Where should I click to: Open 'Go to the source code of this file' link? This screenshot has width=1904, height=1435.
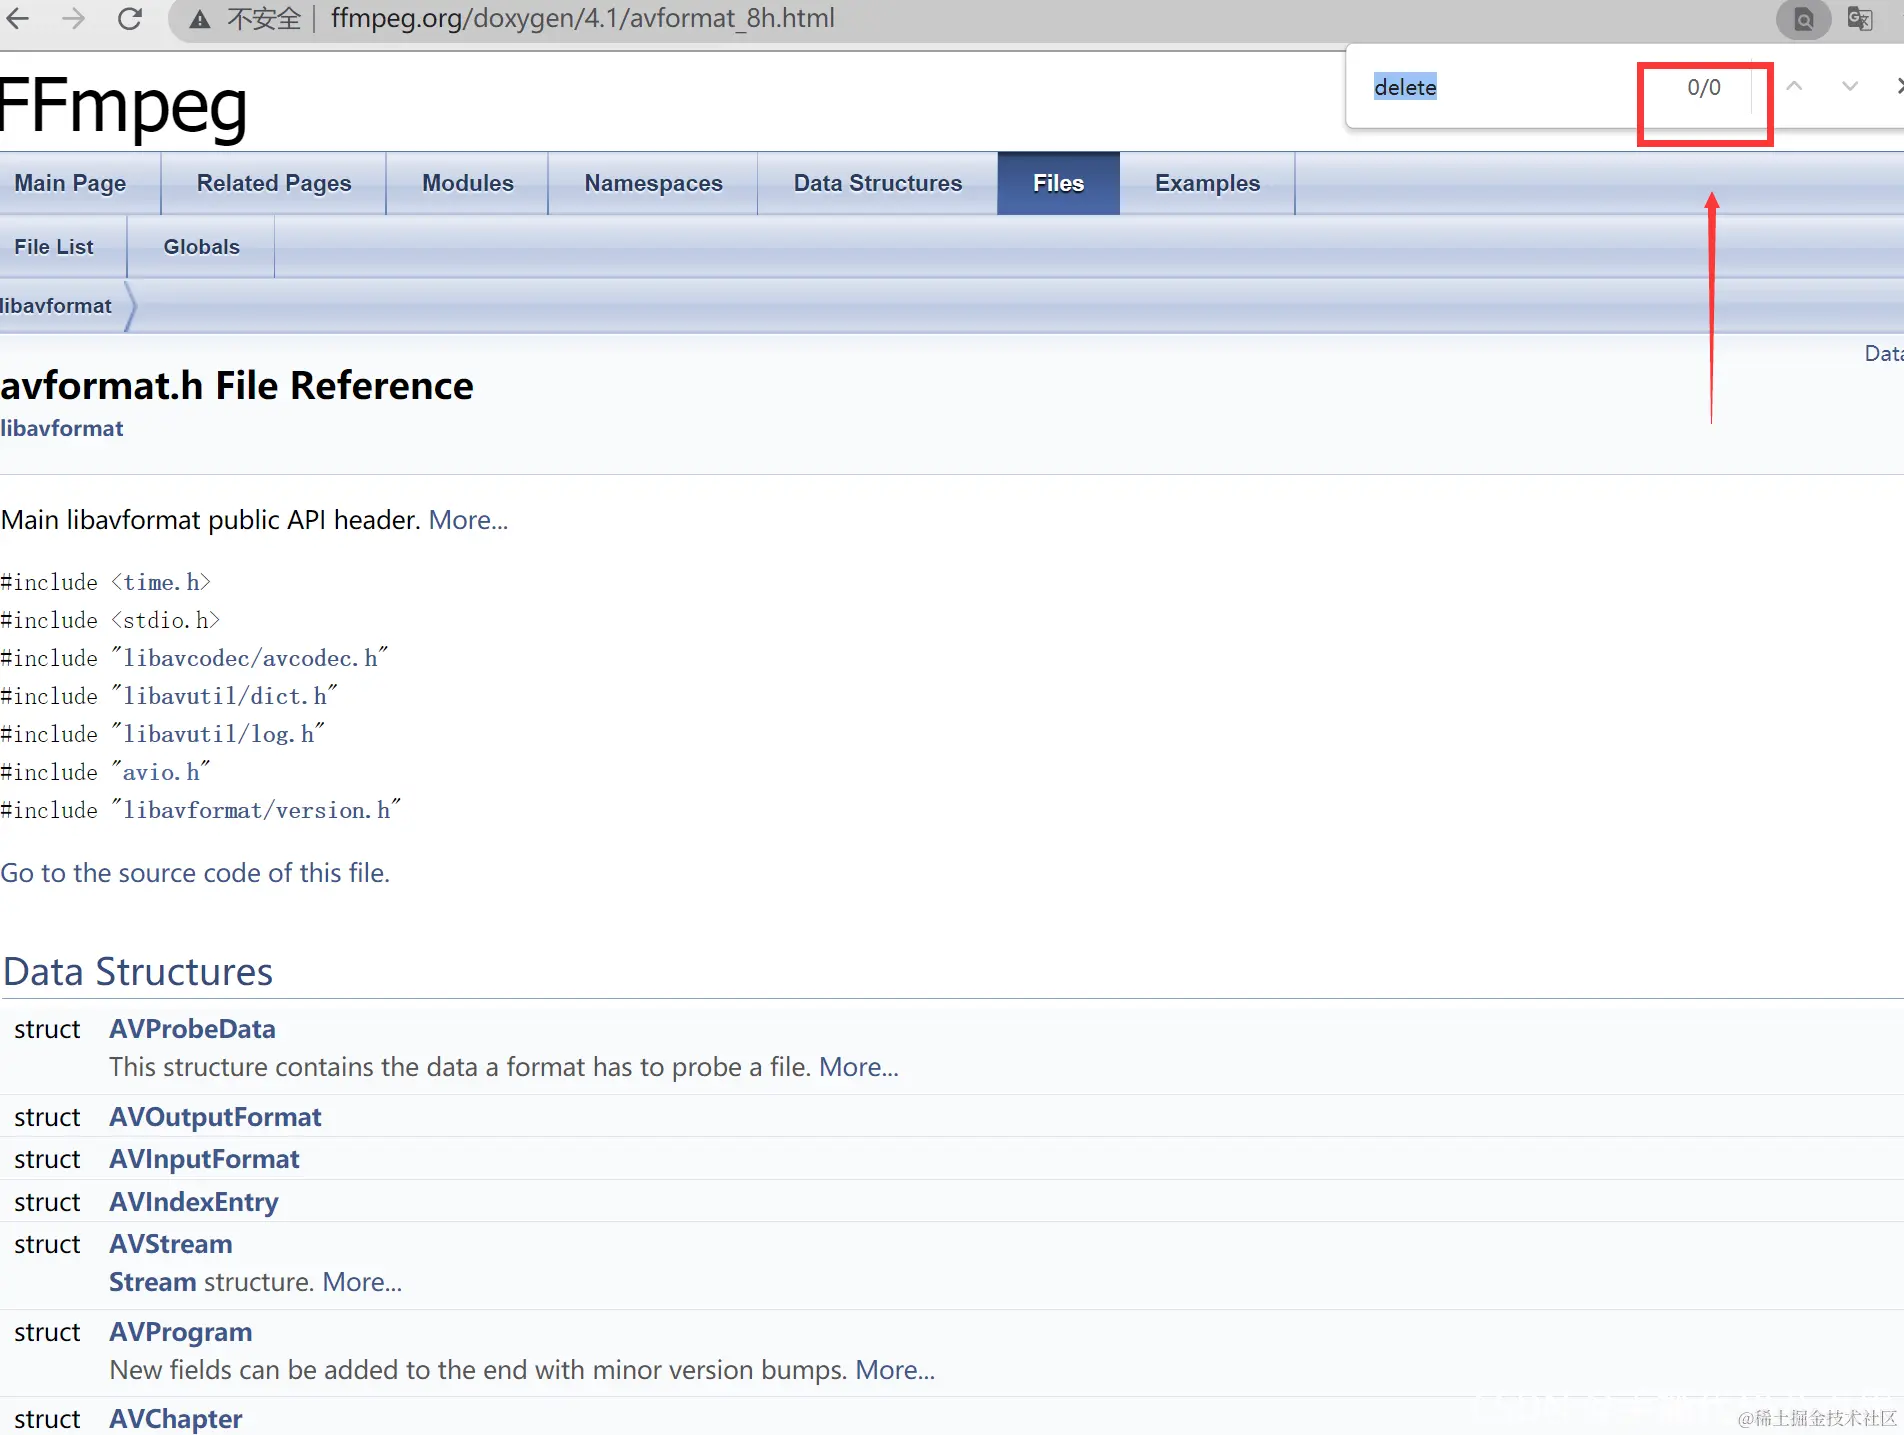[x=195, y=873]
